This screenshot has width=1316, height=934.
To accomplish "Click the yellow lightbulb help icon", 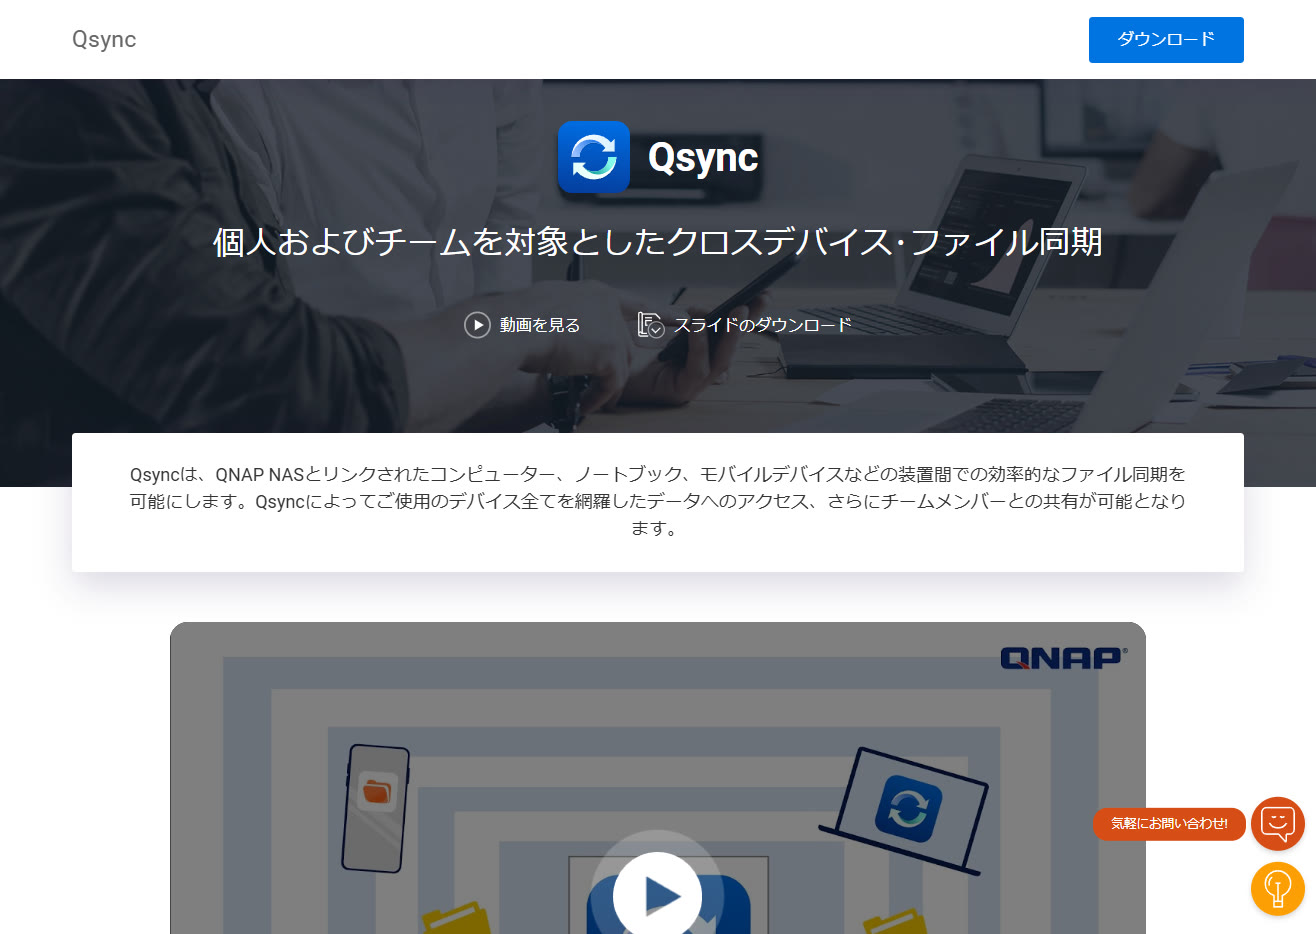I will point(1278,888).
